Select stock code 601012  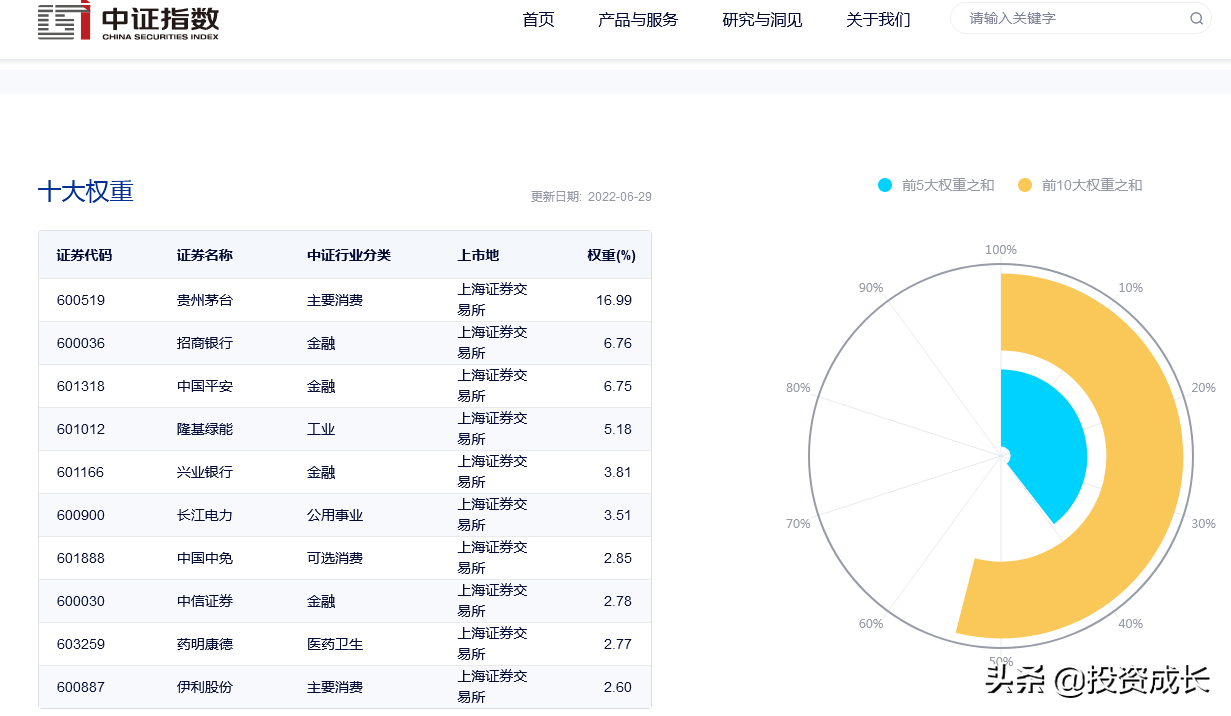pyautogui.click(x=81, y=429)
